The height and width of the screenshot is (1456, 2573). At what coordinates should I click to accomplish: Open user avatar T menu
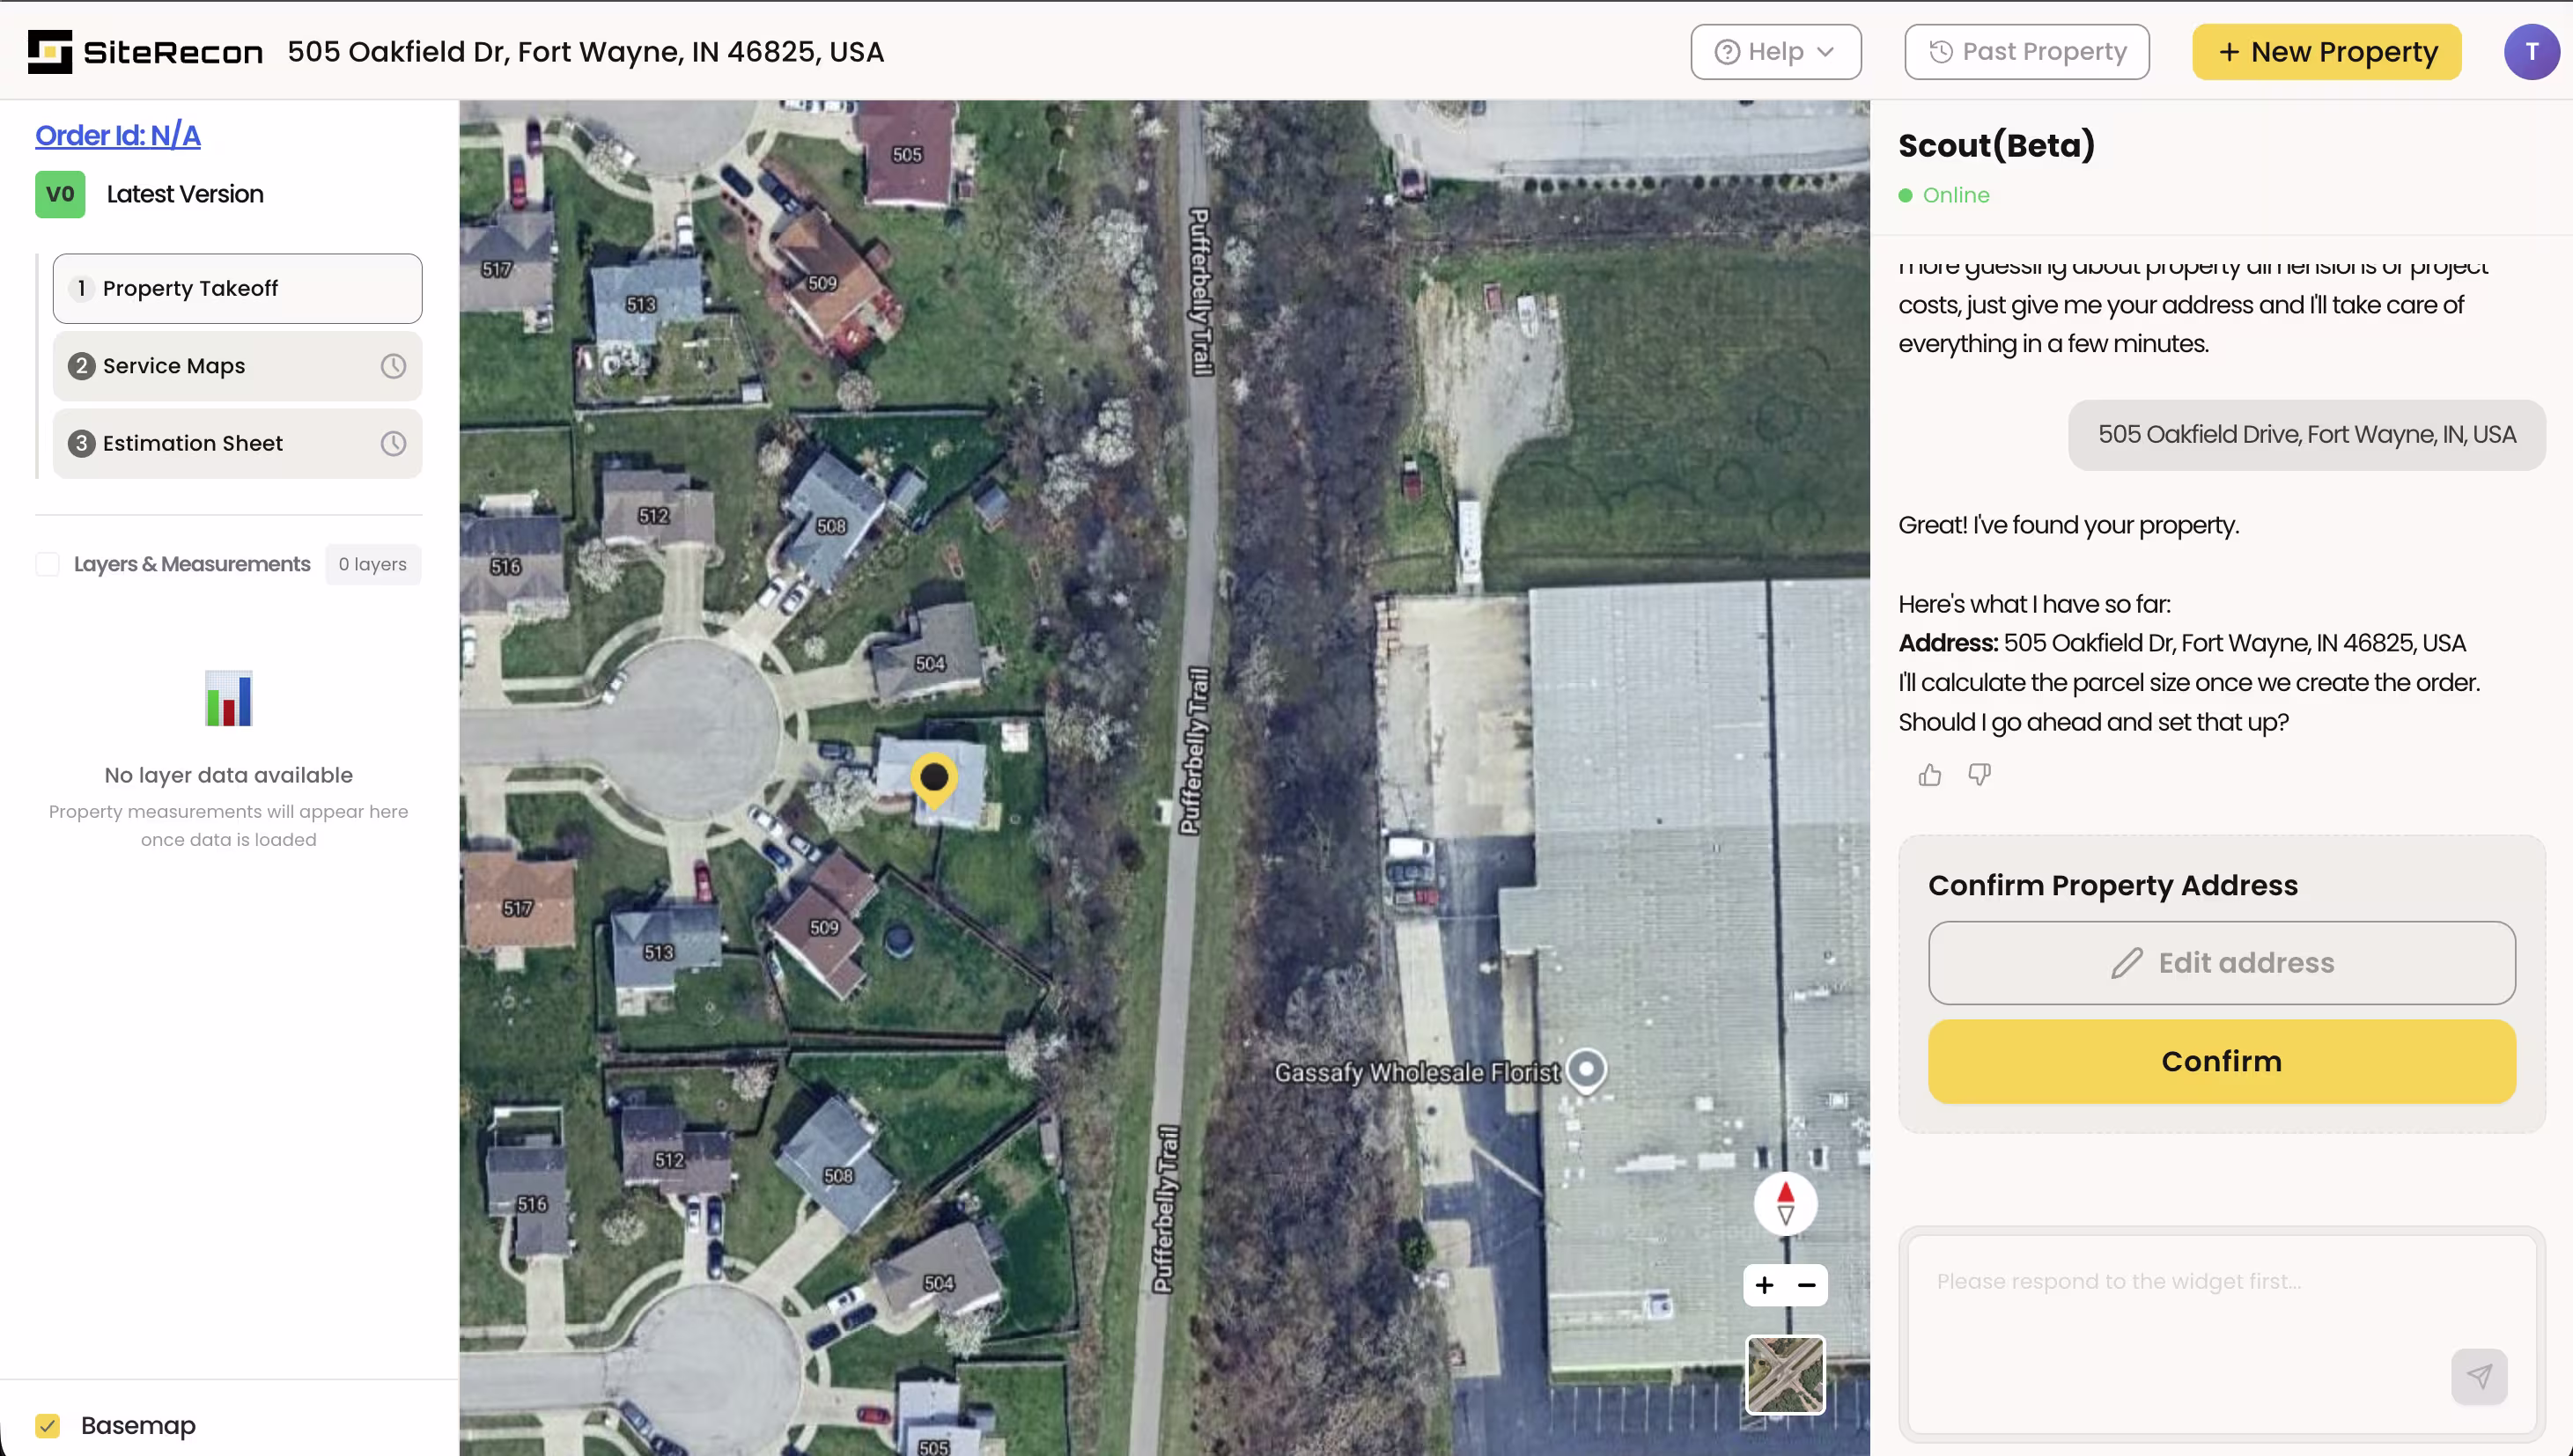(x=2530, y=52)
